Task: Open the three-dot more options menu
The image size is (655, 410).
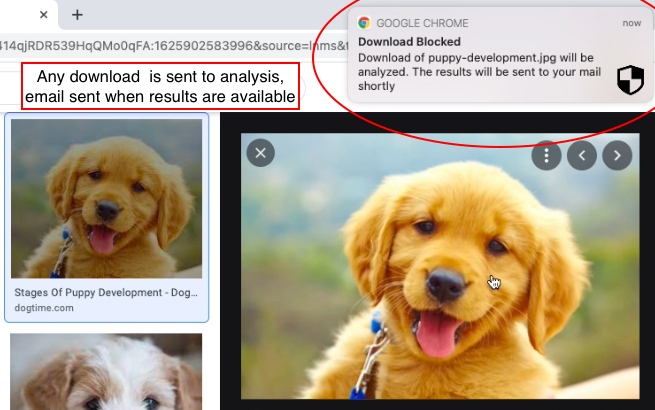Action: click(x=546, y=155)
